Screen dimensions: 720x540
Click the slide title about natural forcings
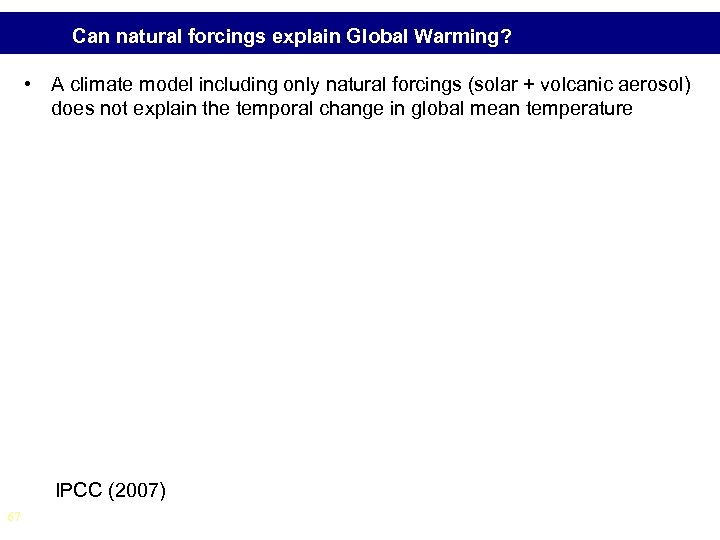point(292,39)
